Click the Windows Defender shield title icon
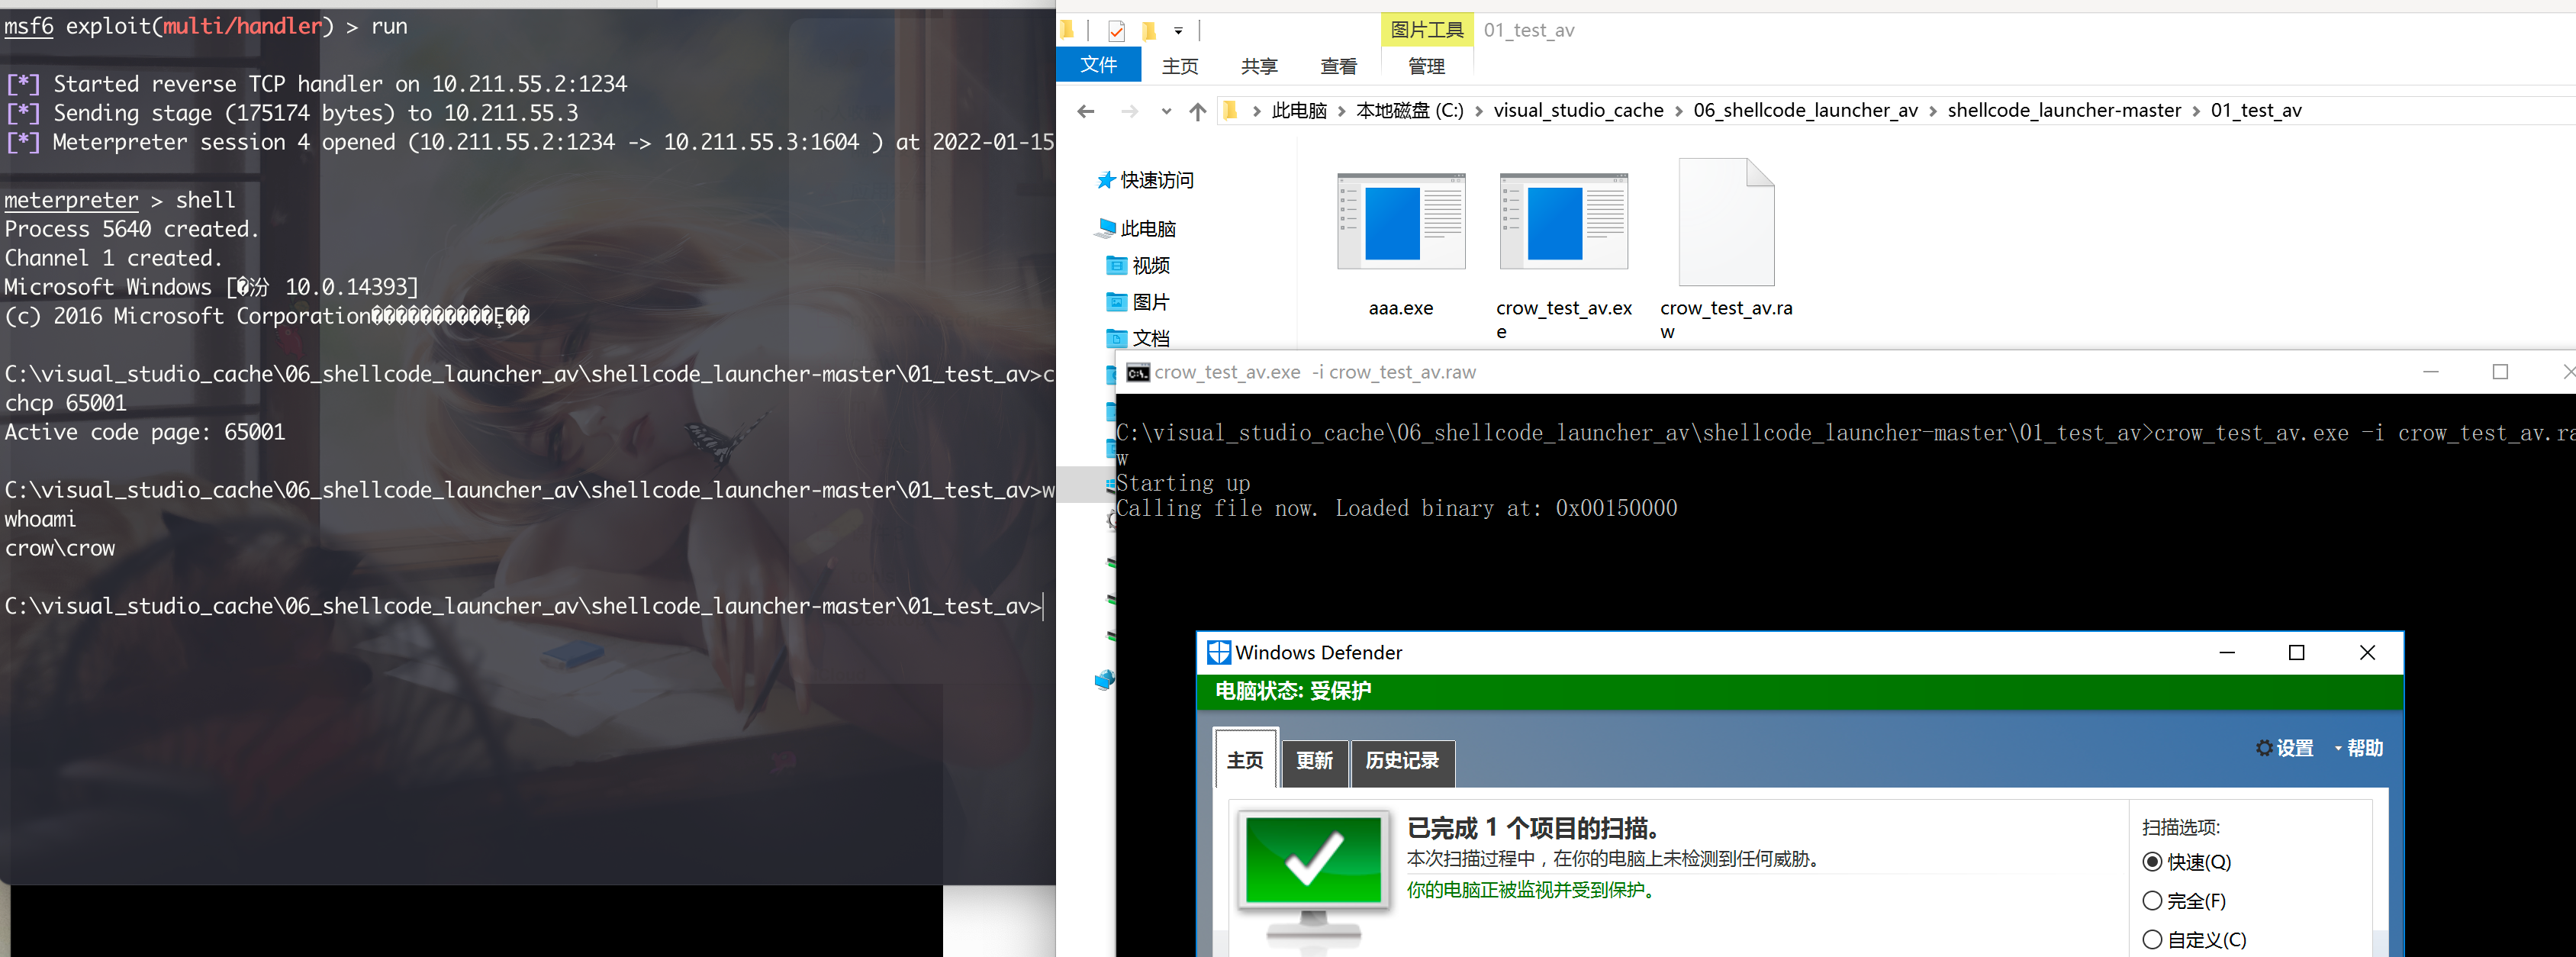The height and width of the screenshot is (957, 2576). 1219,653
